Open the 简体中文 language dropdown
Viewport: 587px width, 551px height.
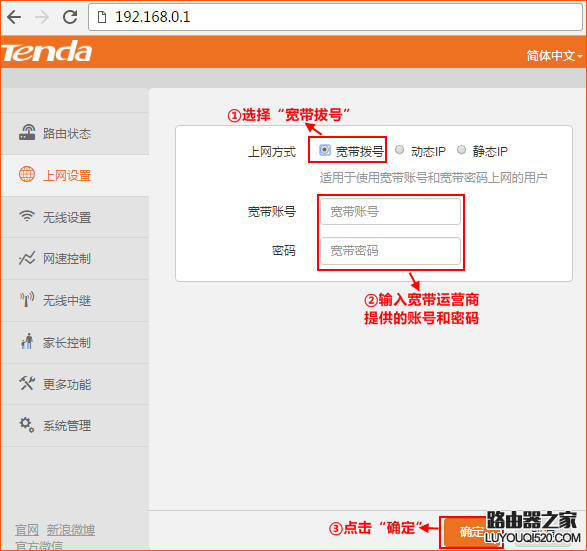pyautogui.click(x=554, y=56)
